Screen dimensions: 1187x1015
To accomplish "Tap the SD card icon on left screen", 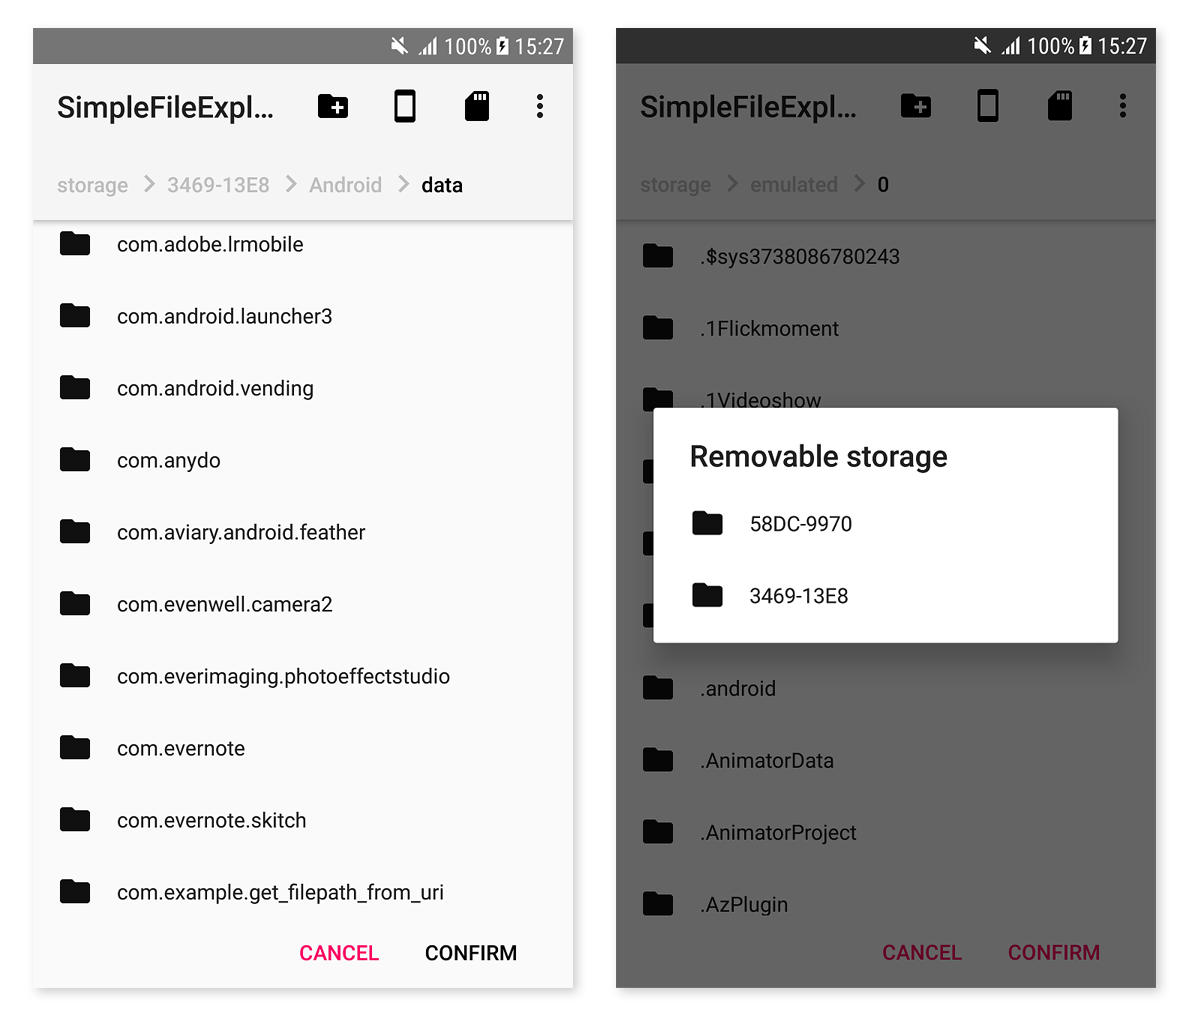I will [477, 106].
